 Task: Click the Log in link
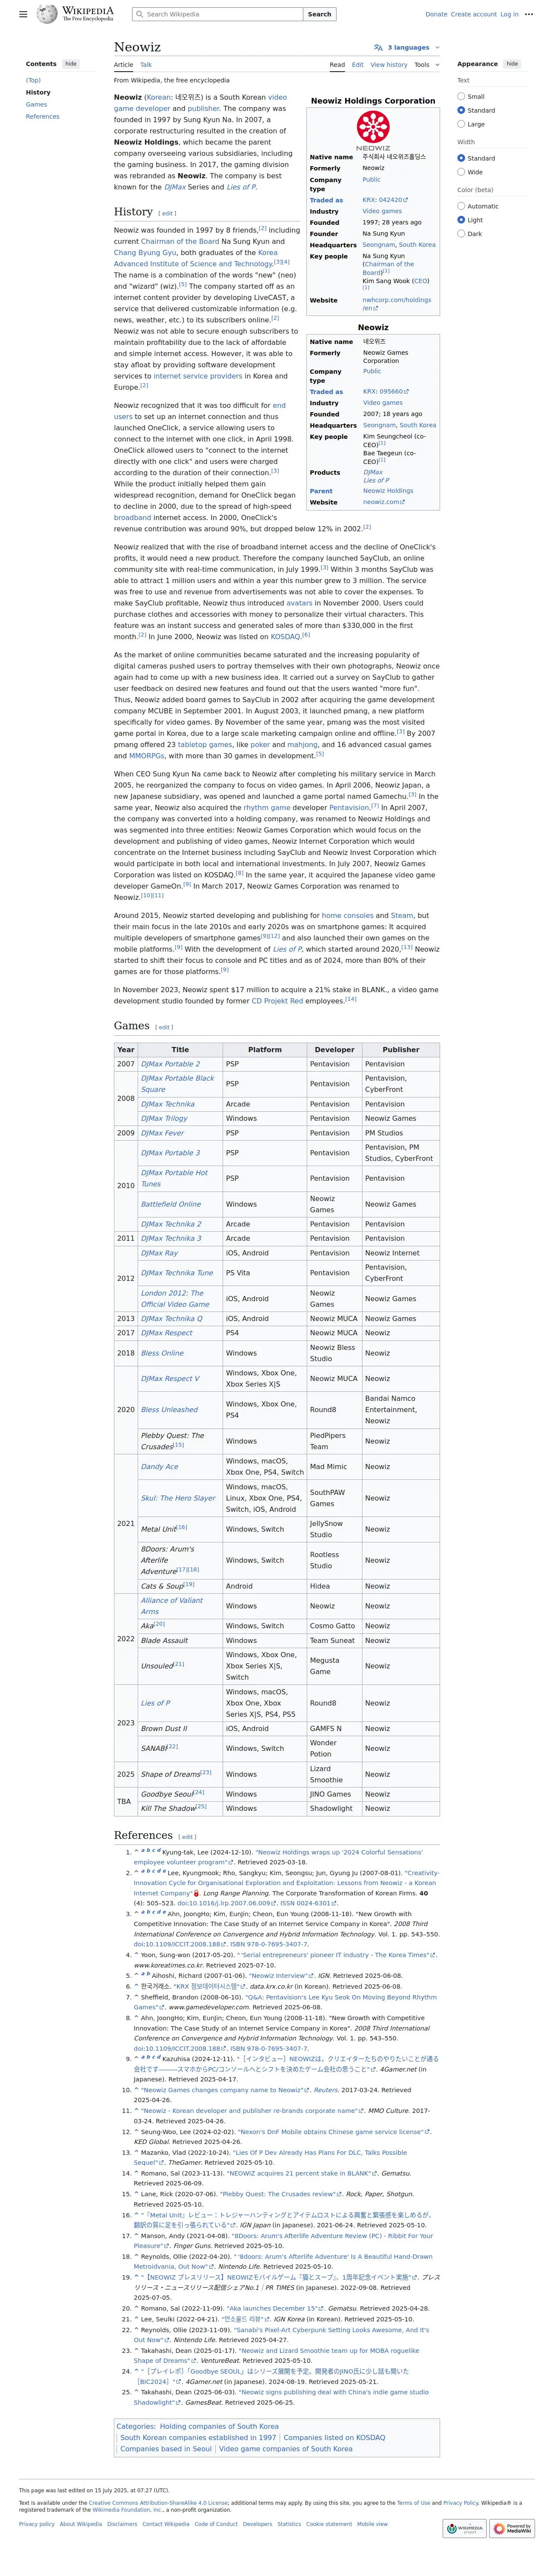click(509, 14)
